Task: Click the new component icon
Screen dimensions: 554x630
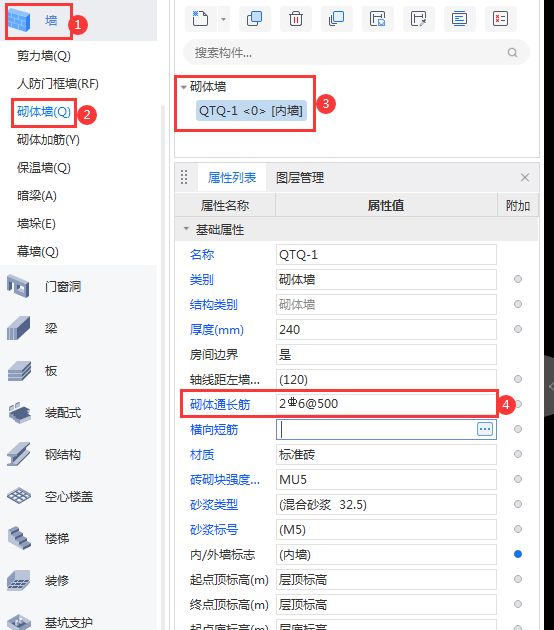Action: tap(200, 18)
